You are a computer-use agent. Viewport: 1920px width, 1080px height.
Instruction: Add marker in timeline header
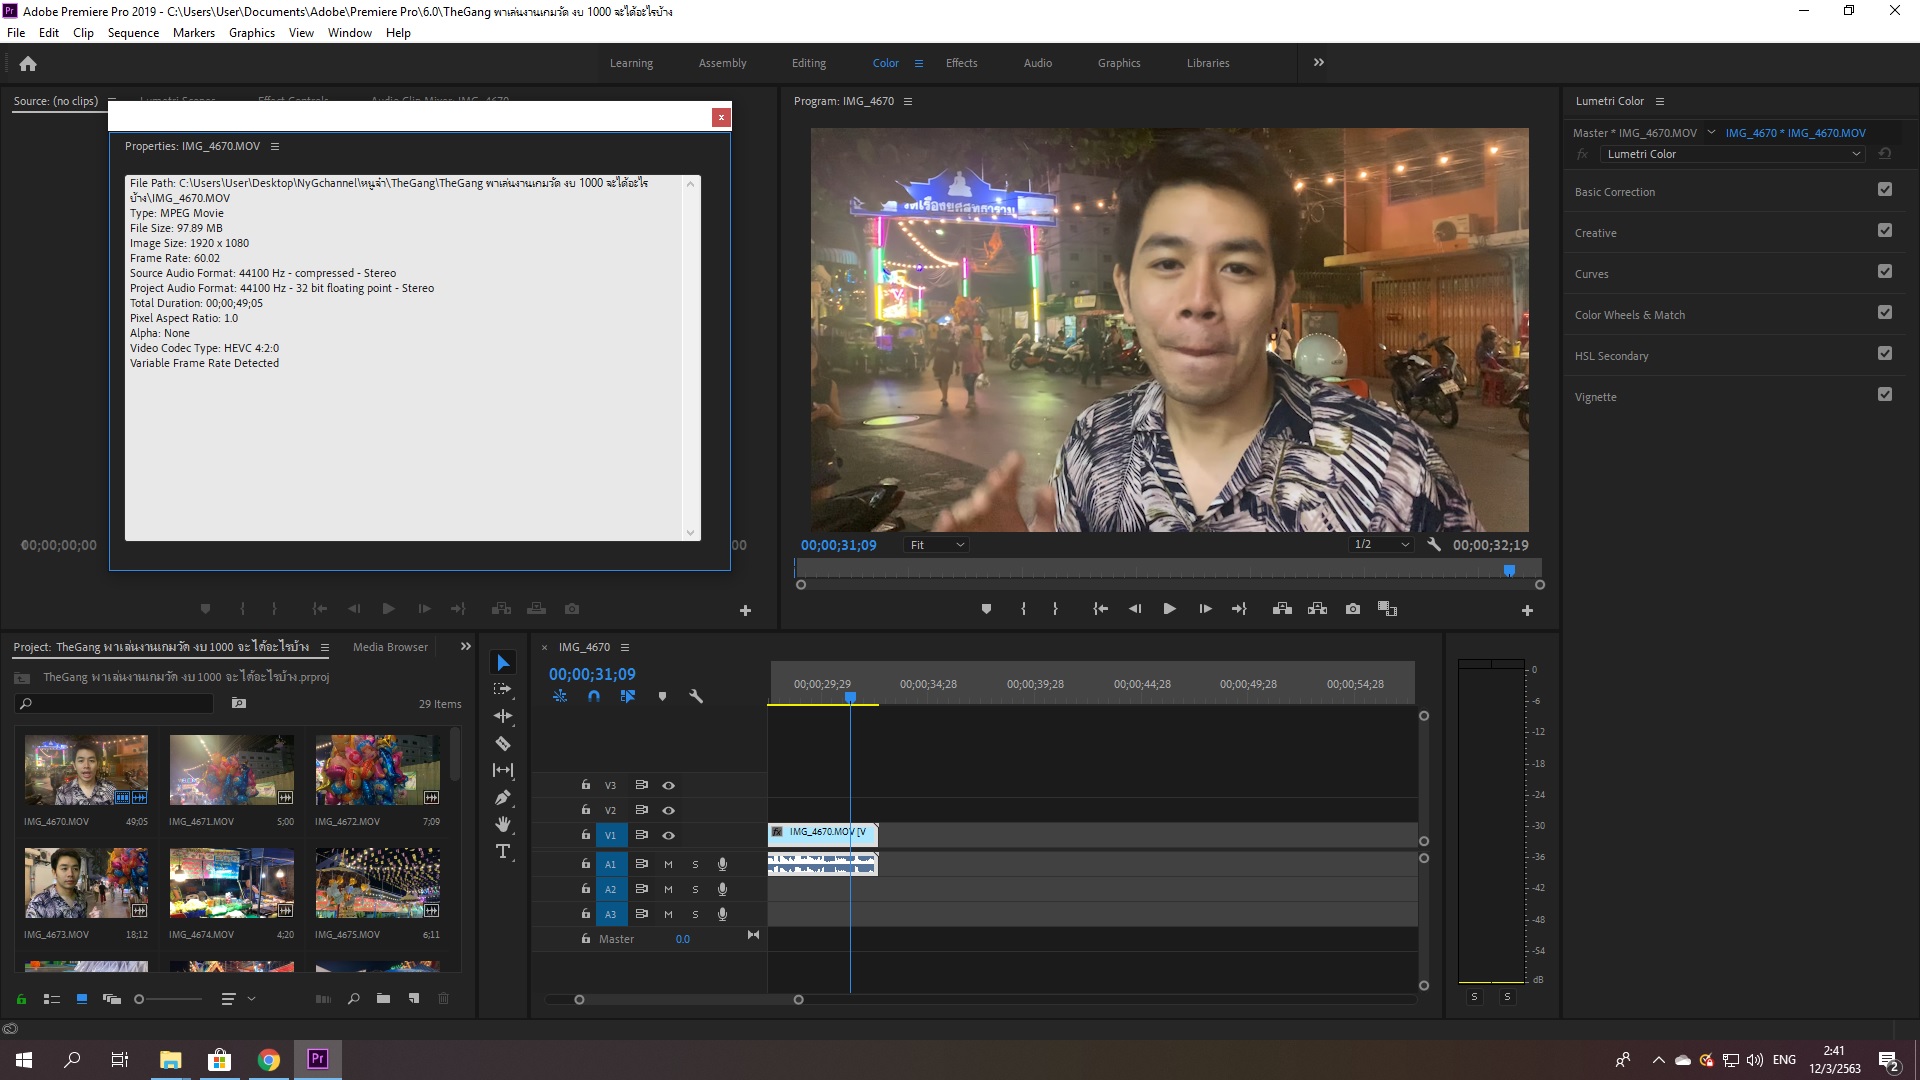coord(662,696)
